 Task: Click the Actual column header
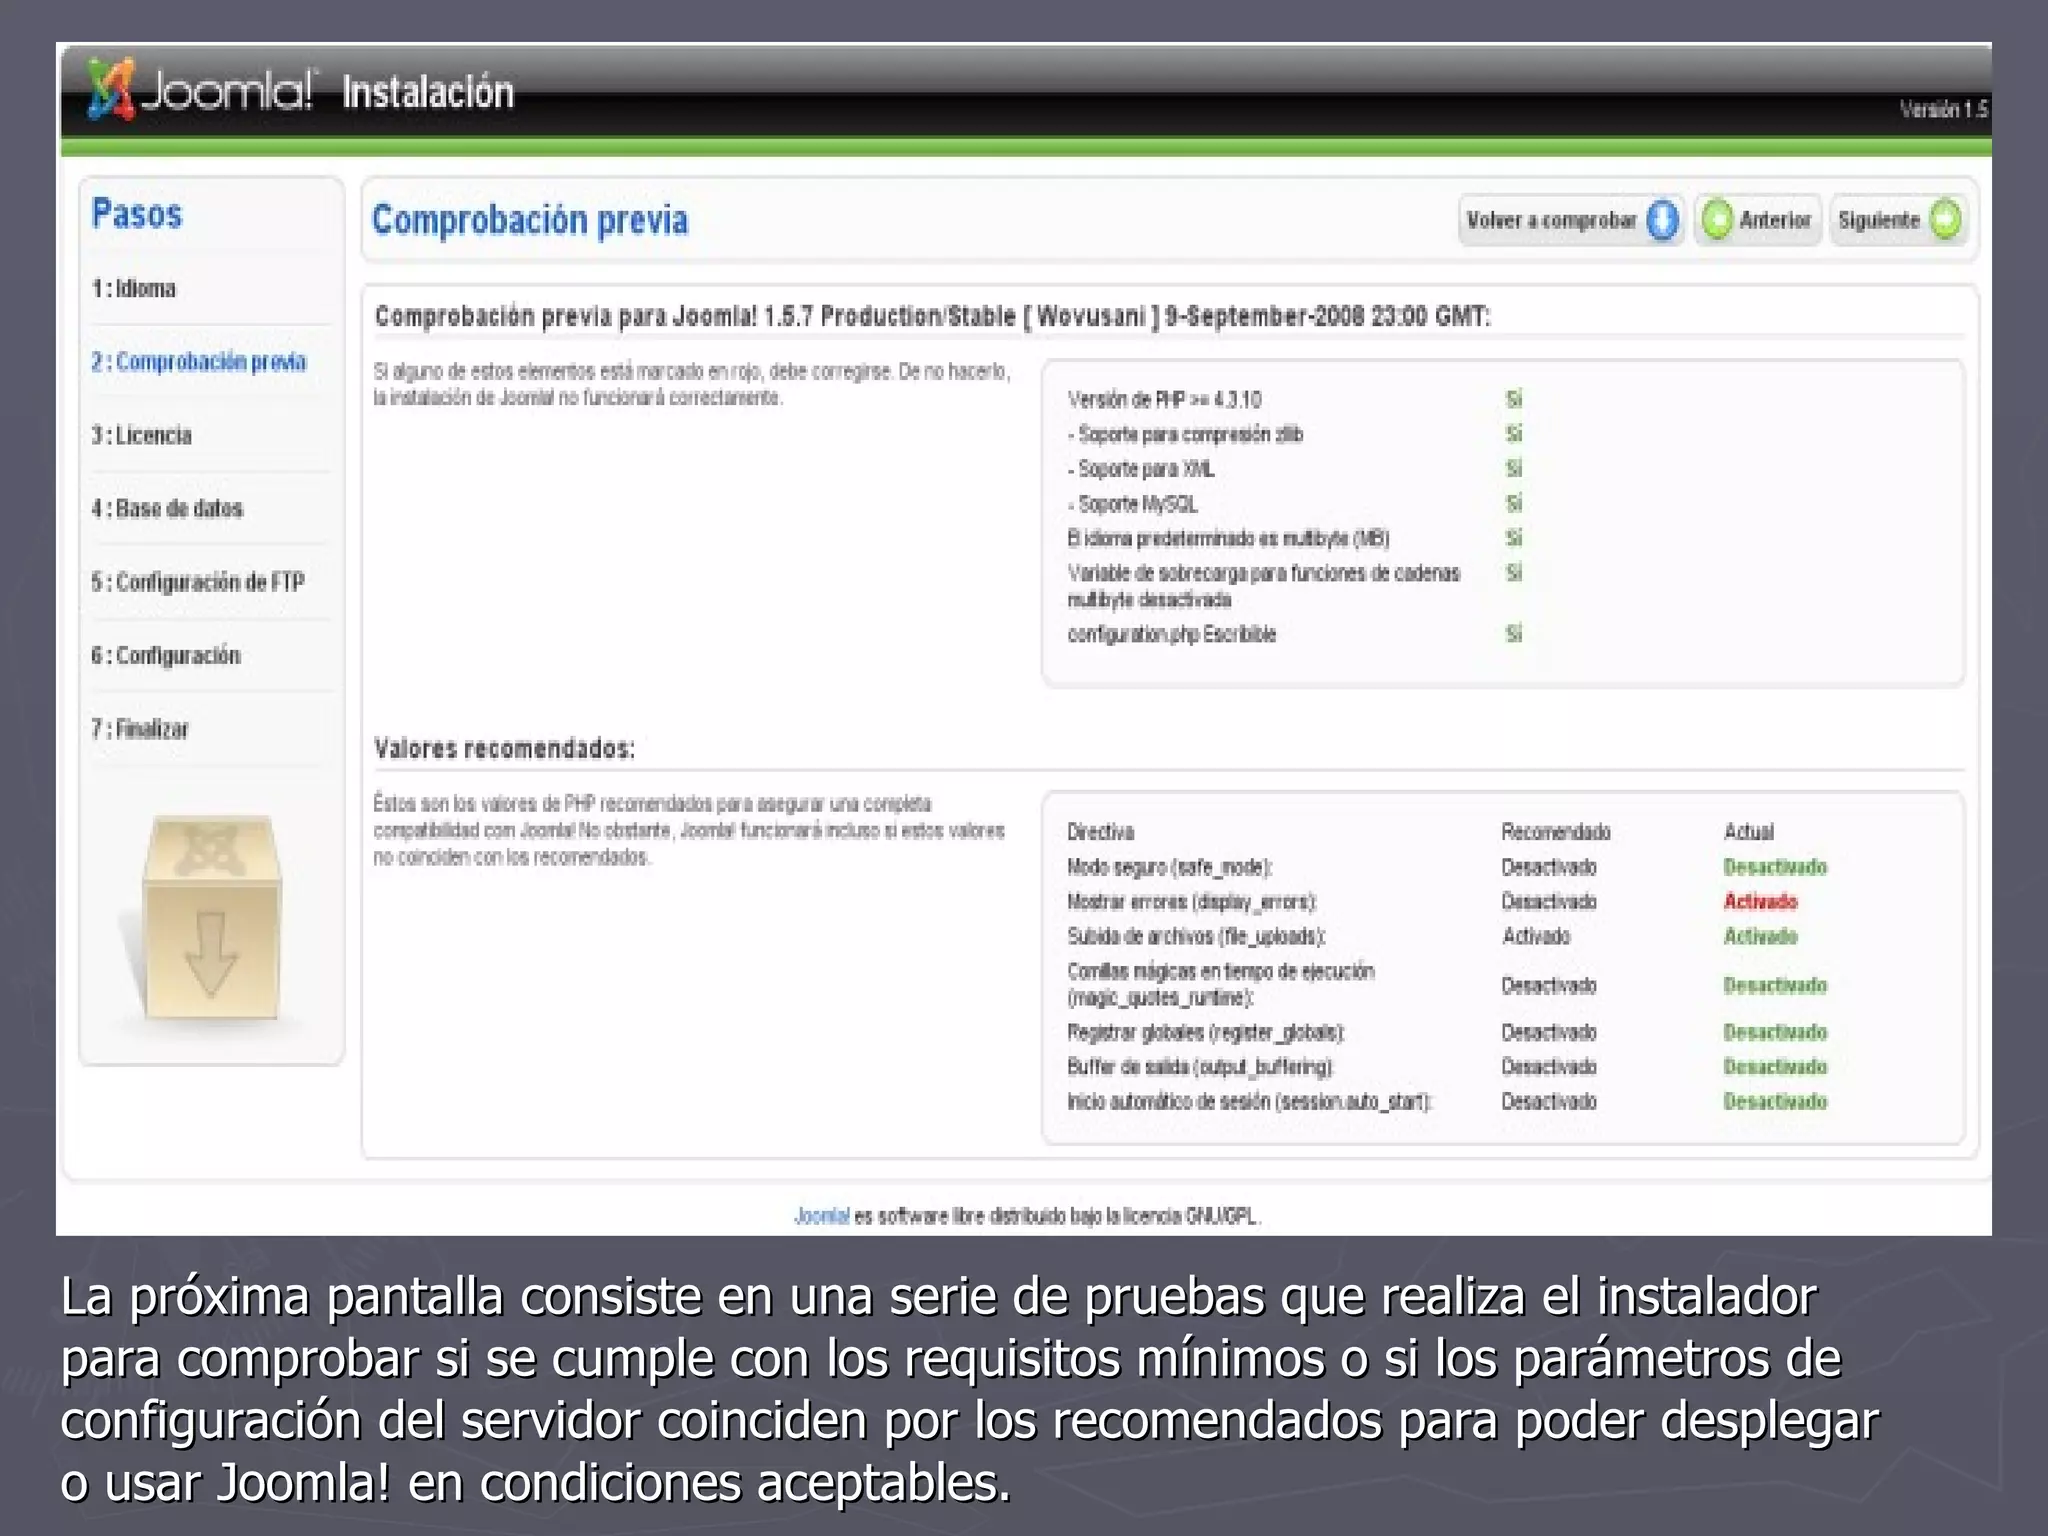[x=1748, y=832]
